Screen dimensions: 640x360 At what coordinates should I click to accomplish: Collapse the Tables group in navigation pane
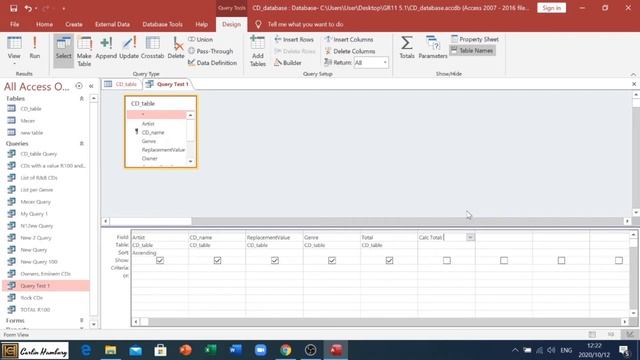[82, 99]
